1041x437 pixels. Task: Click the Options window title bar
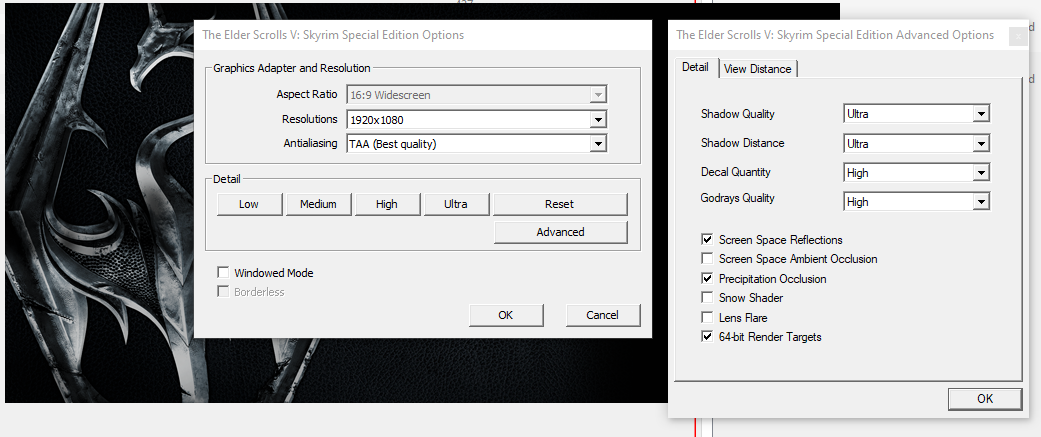423,35
